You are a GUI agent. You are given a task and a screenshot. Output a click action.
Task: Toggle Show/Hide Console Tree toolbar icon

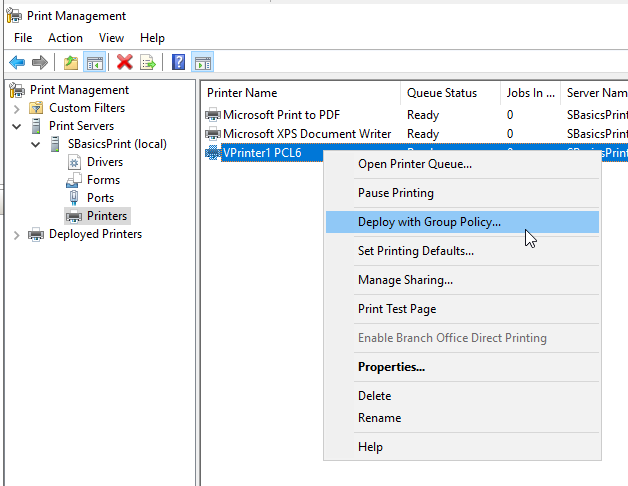tap(95, 62)
